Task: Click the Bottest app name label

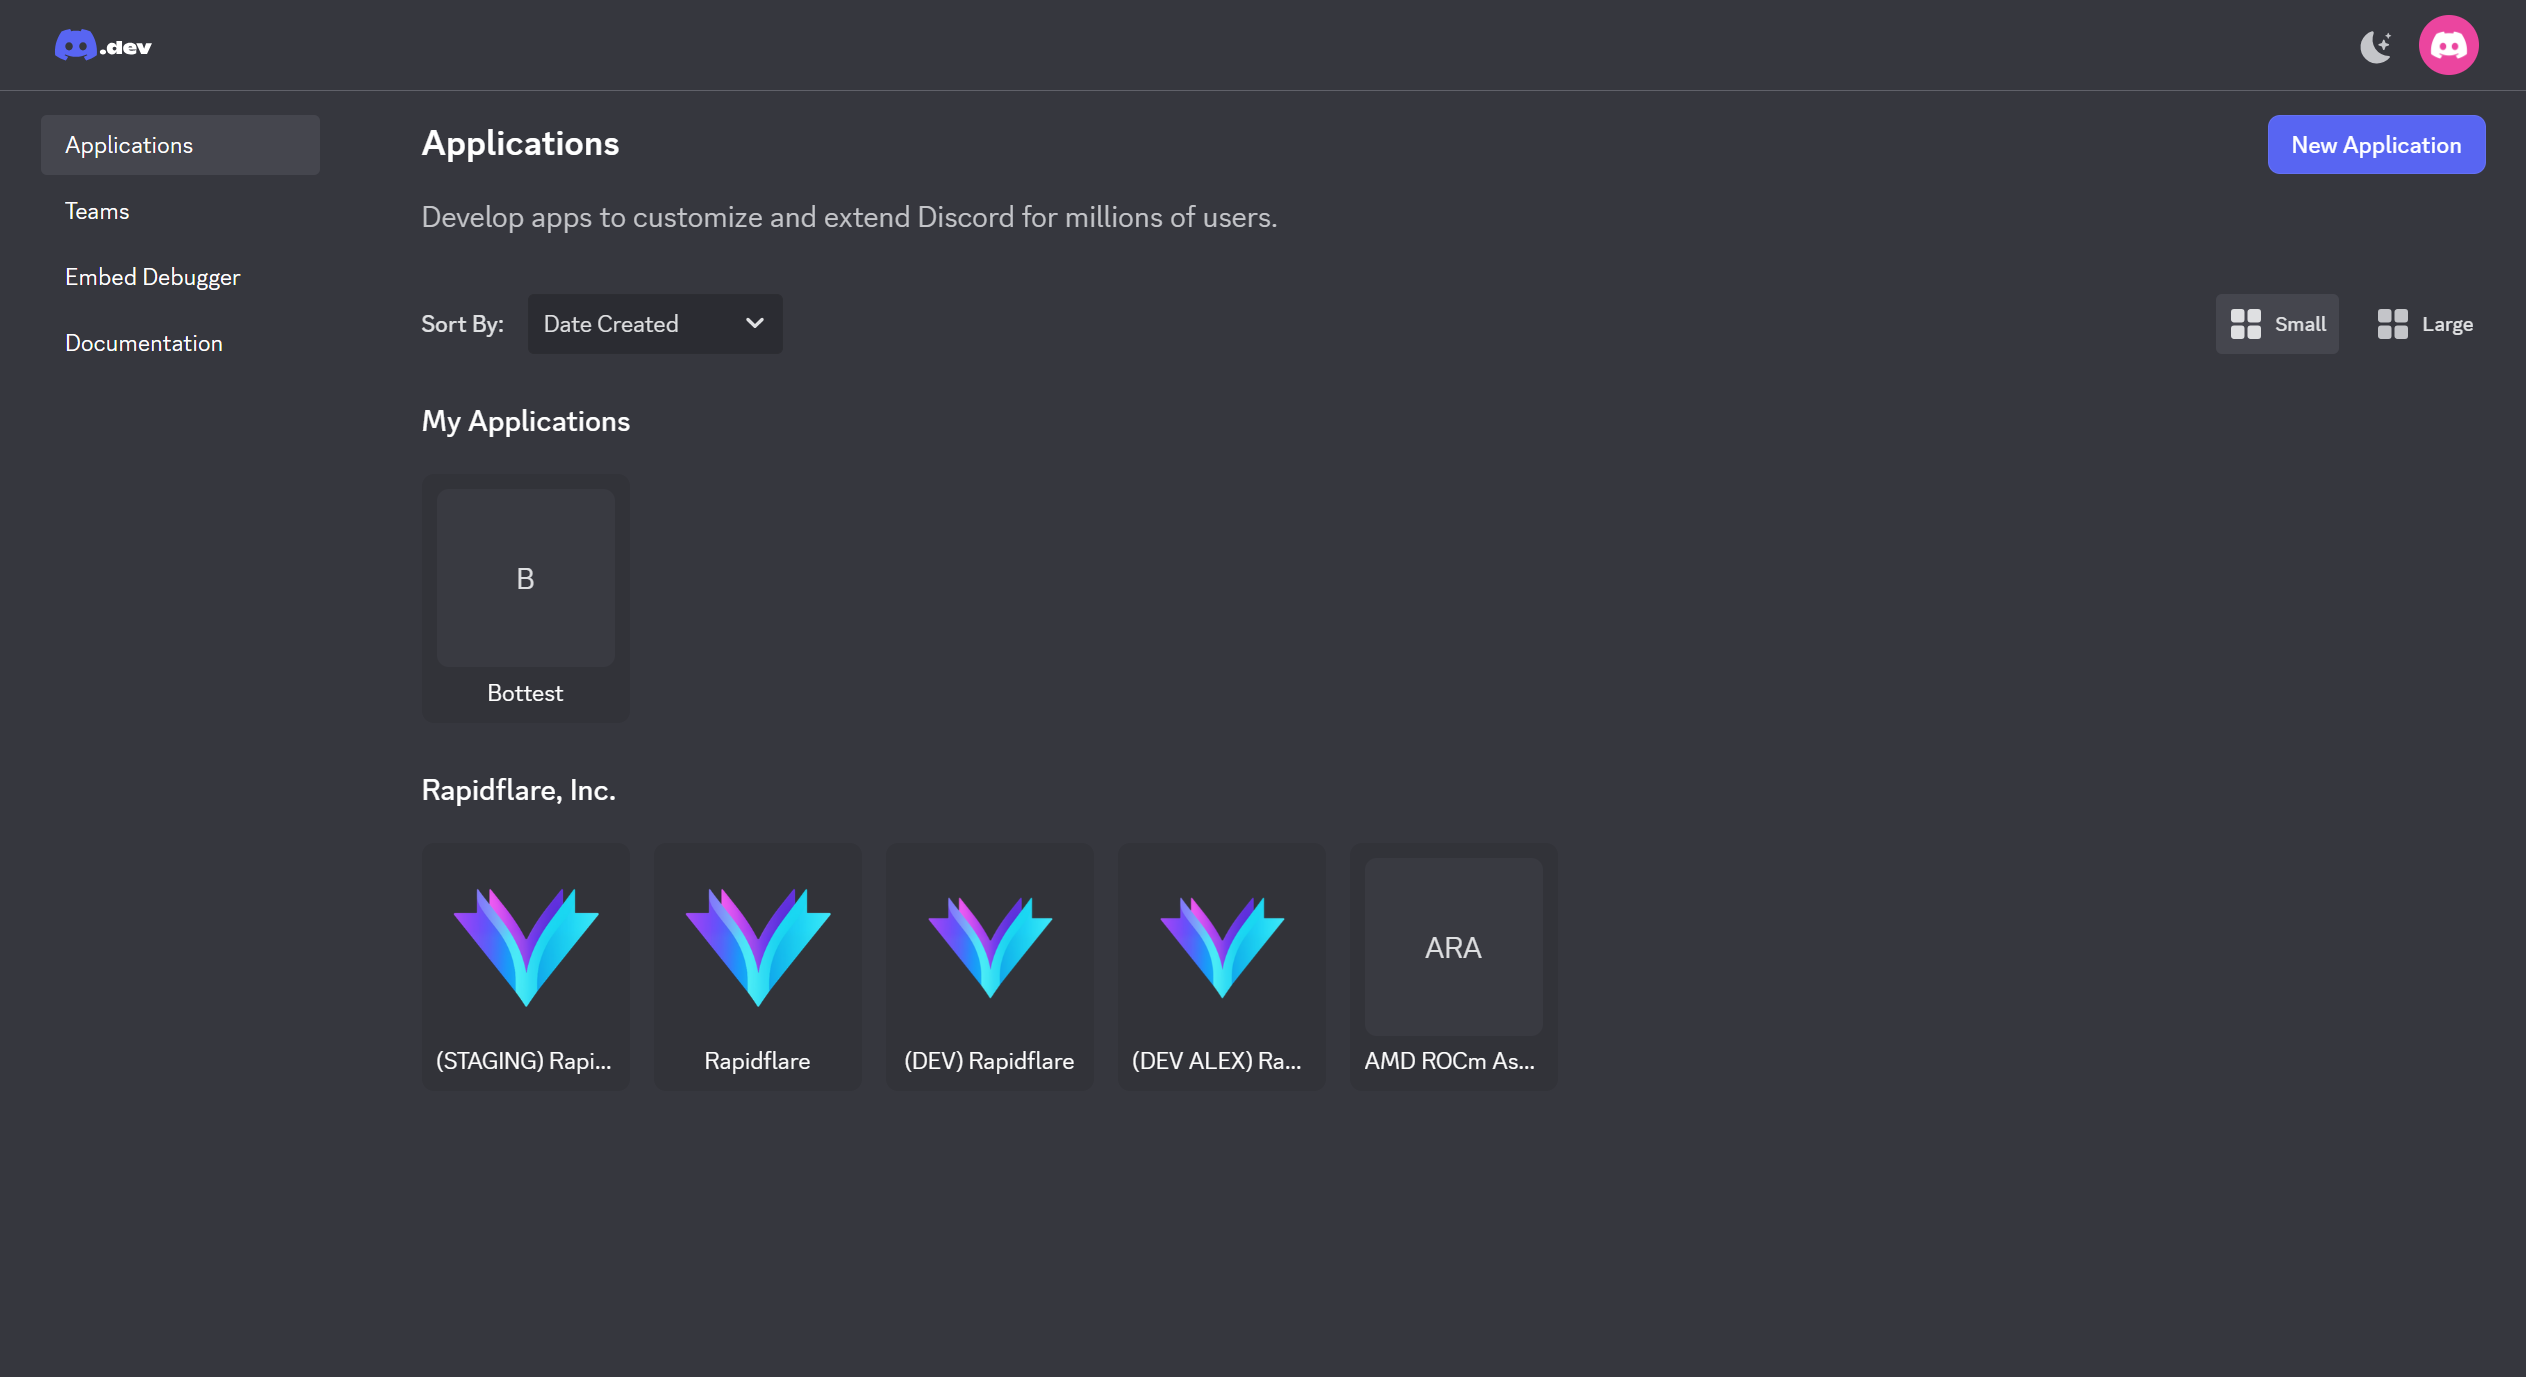Action: tap(525, 693)
